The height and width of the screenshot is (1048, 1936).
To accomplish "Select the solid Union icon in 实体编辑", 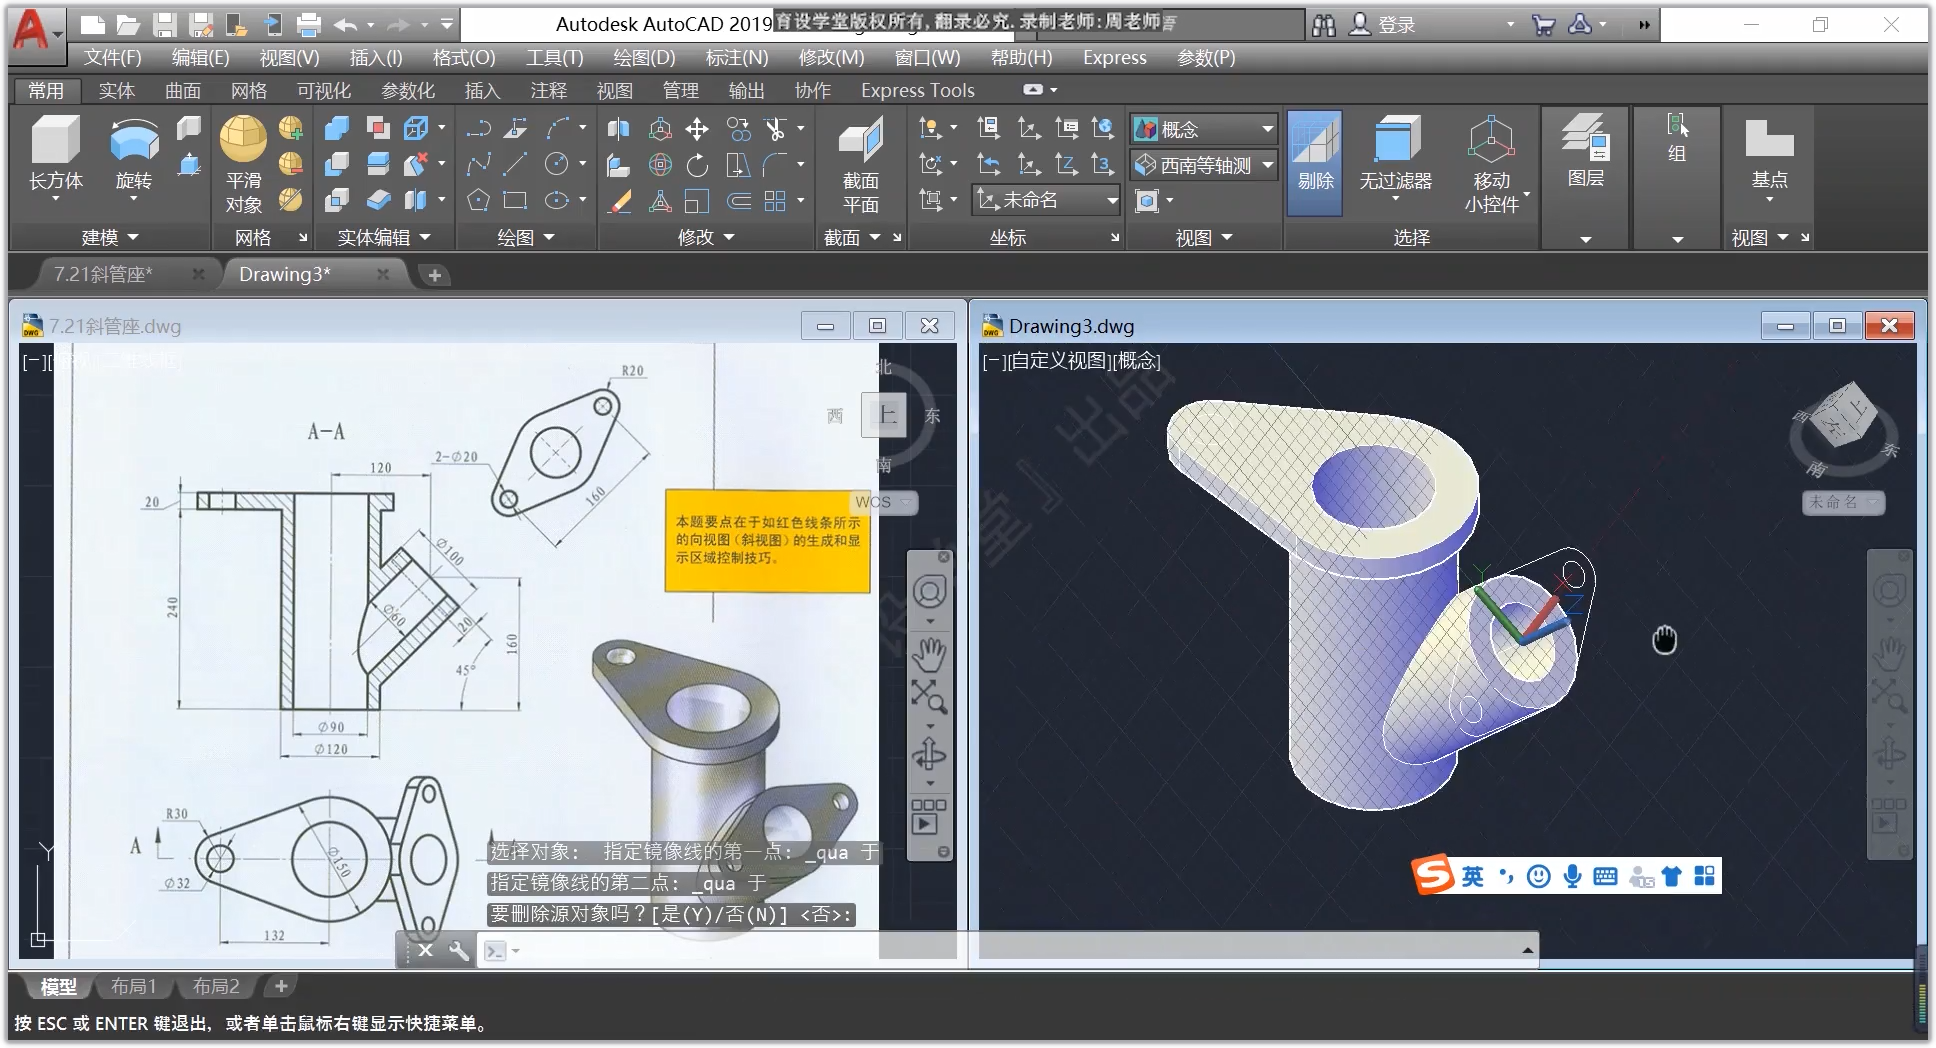I will coord(337,128).
